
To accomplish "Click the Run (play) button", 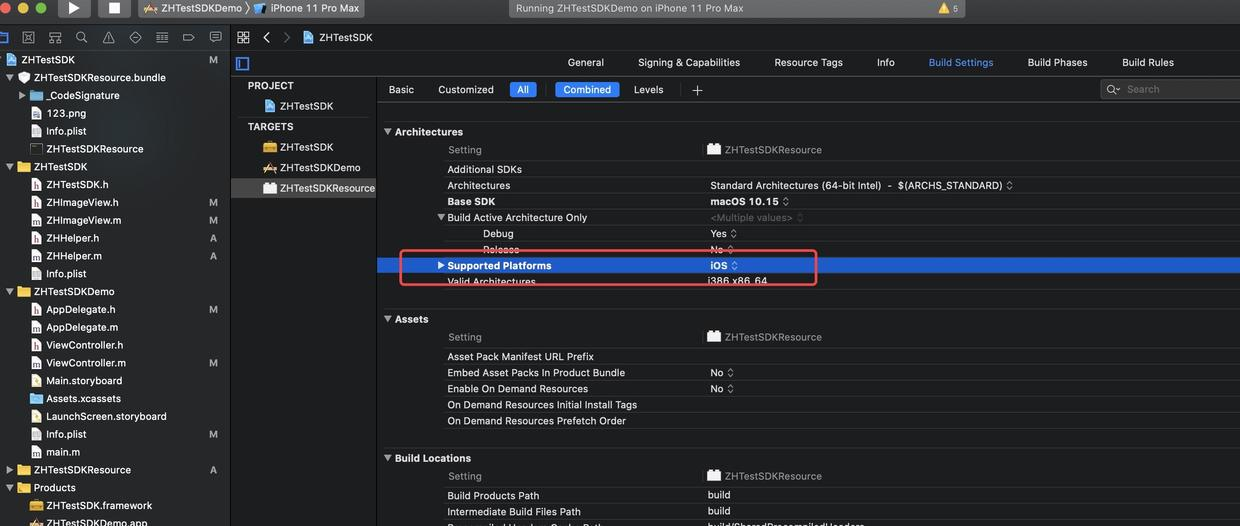I will coord(74,8).
